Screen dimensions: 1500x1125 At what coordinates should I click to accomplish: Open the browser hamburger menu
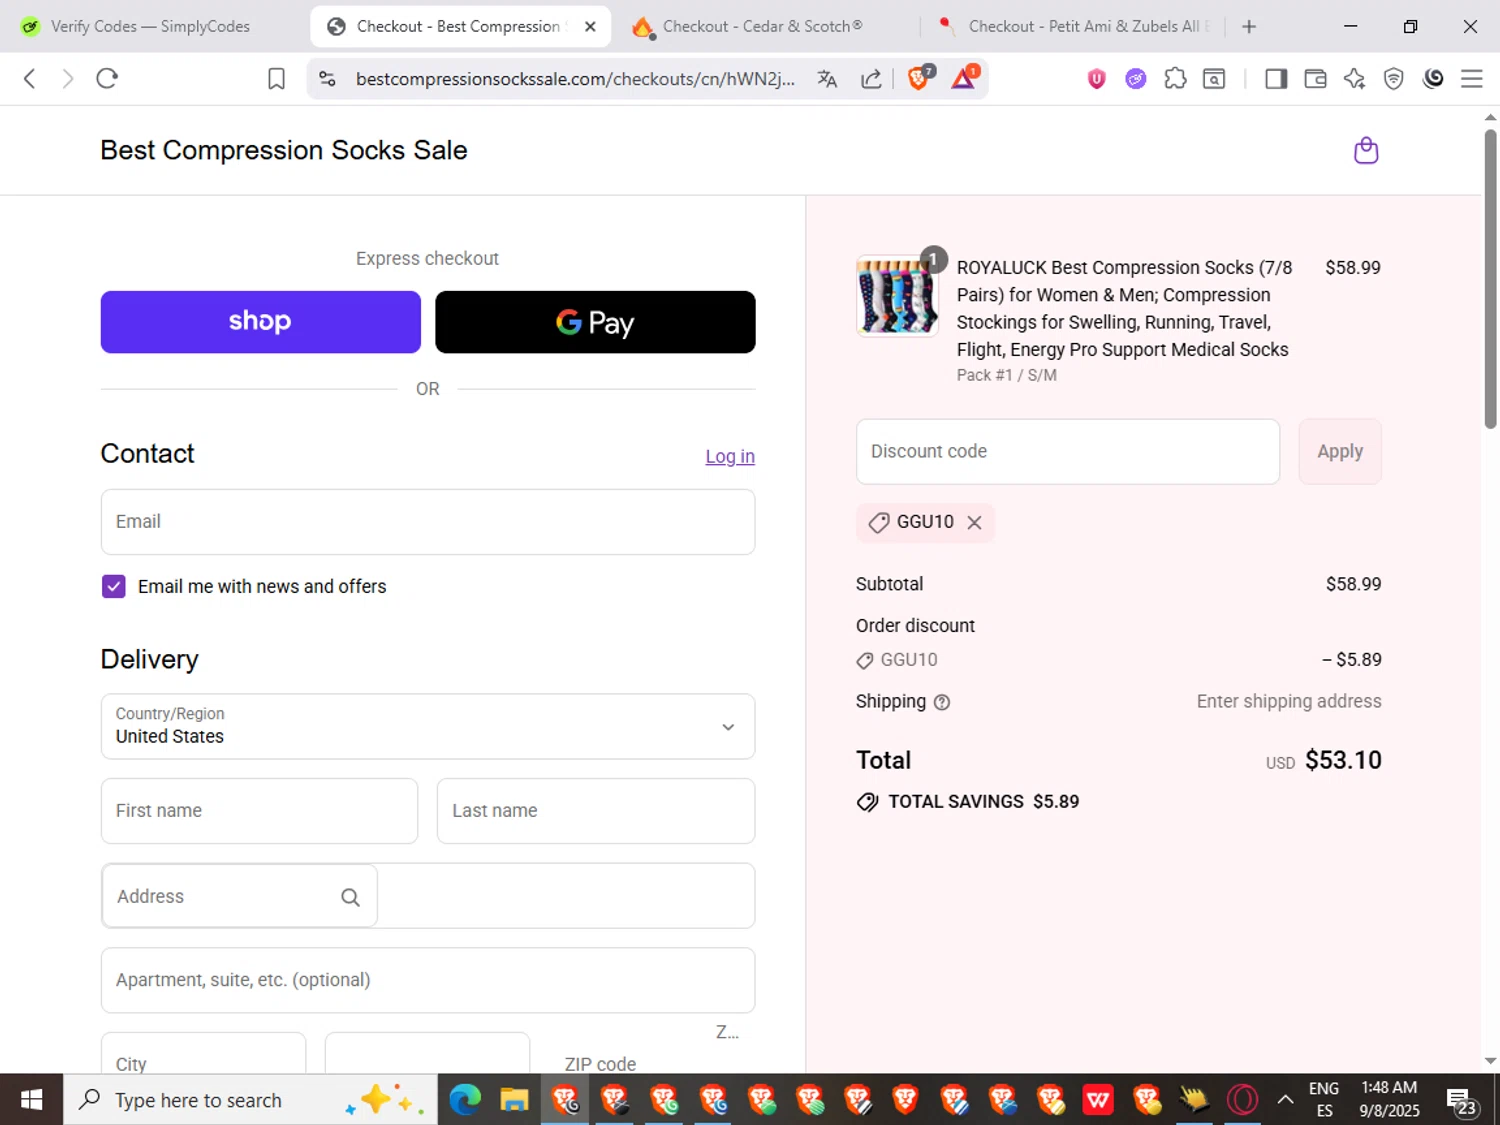pyautogui.click(x=1472, y=79)
